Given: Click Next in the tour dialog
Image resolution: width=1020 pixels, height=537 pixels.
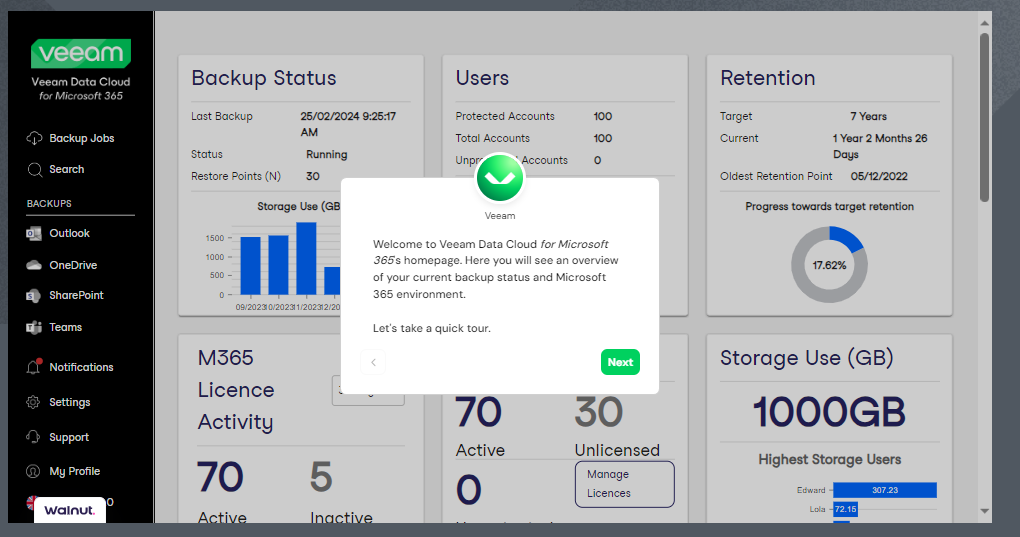Looking at the screenshot, I should [620, 362].
